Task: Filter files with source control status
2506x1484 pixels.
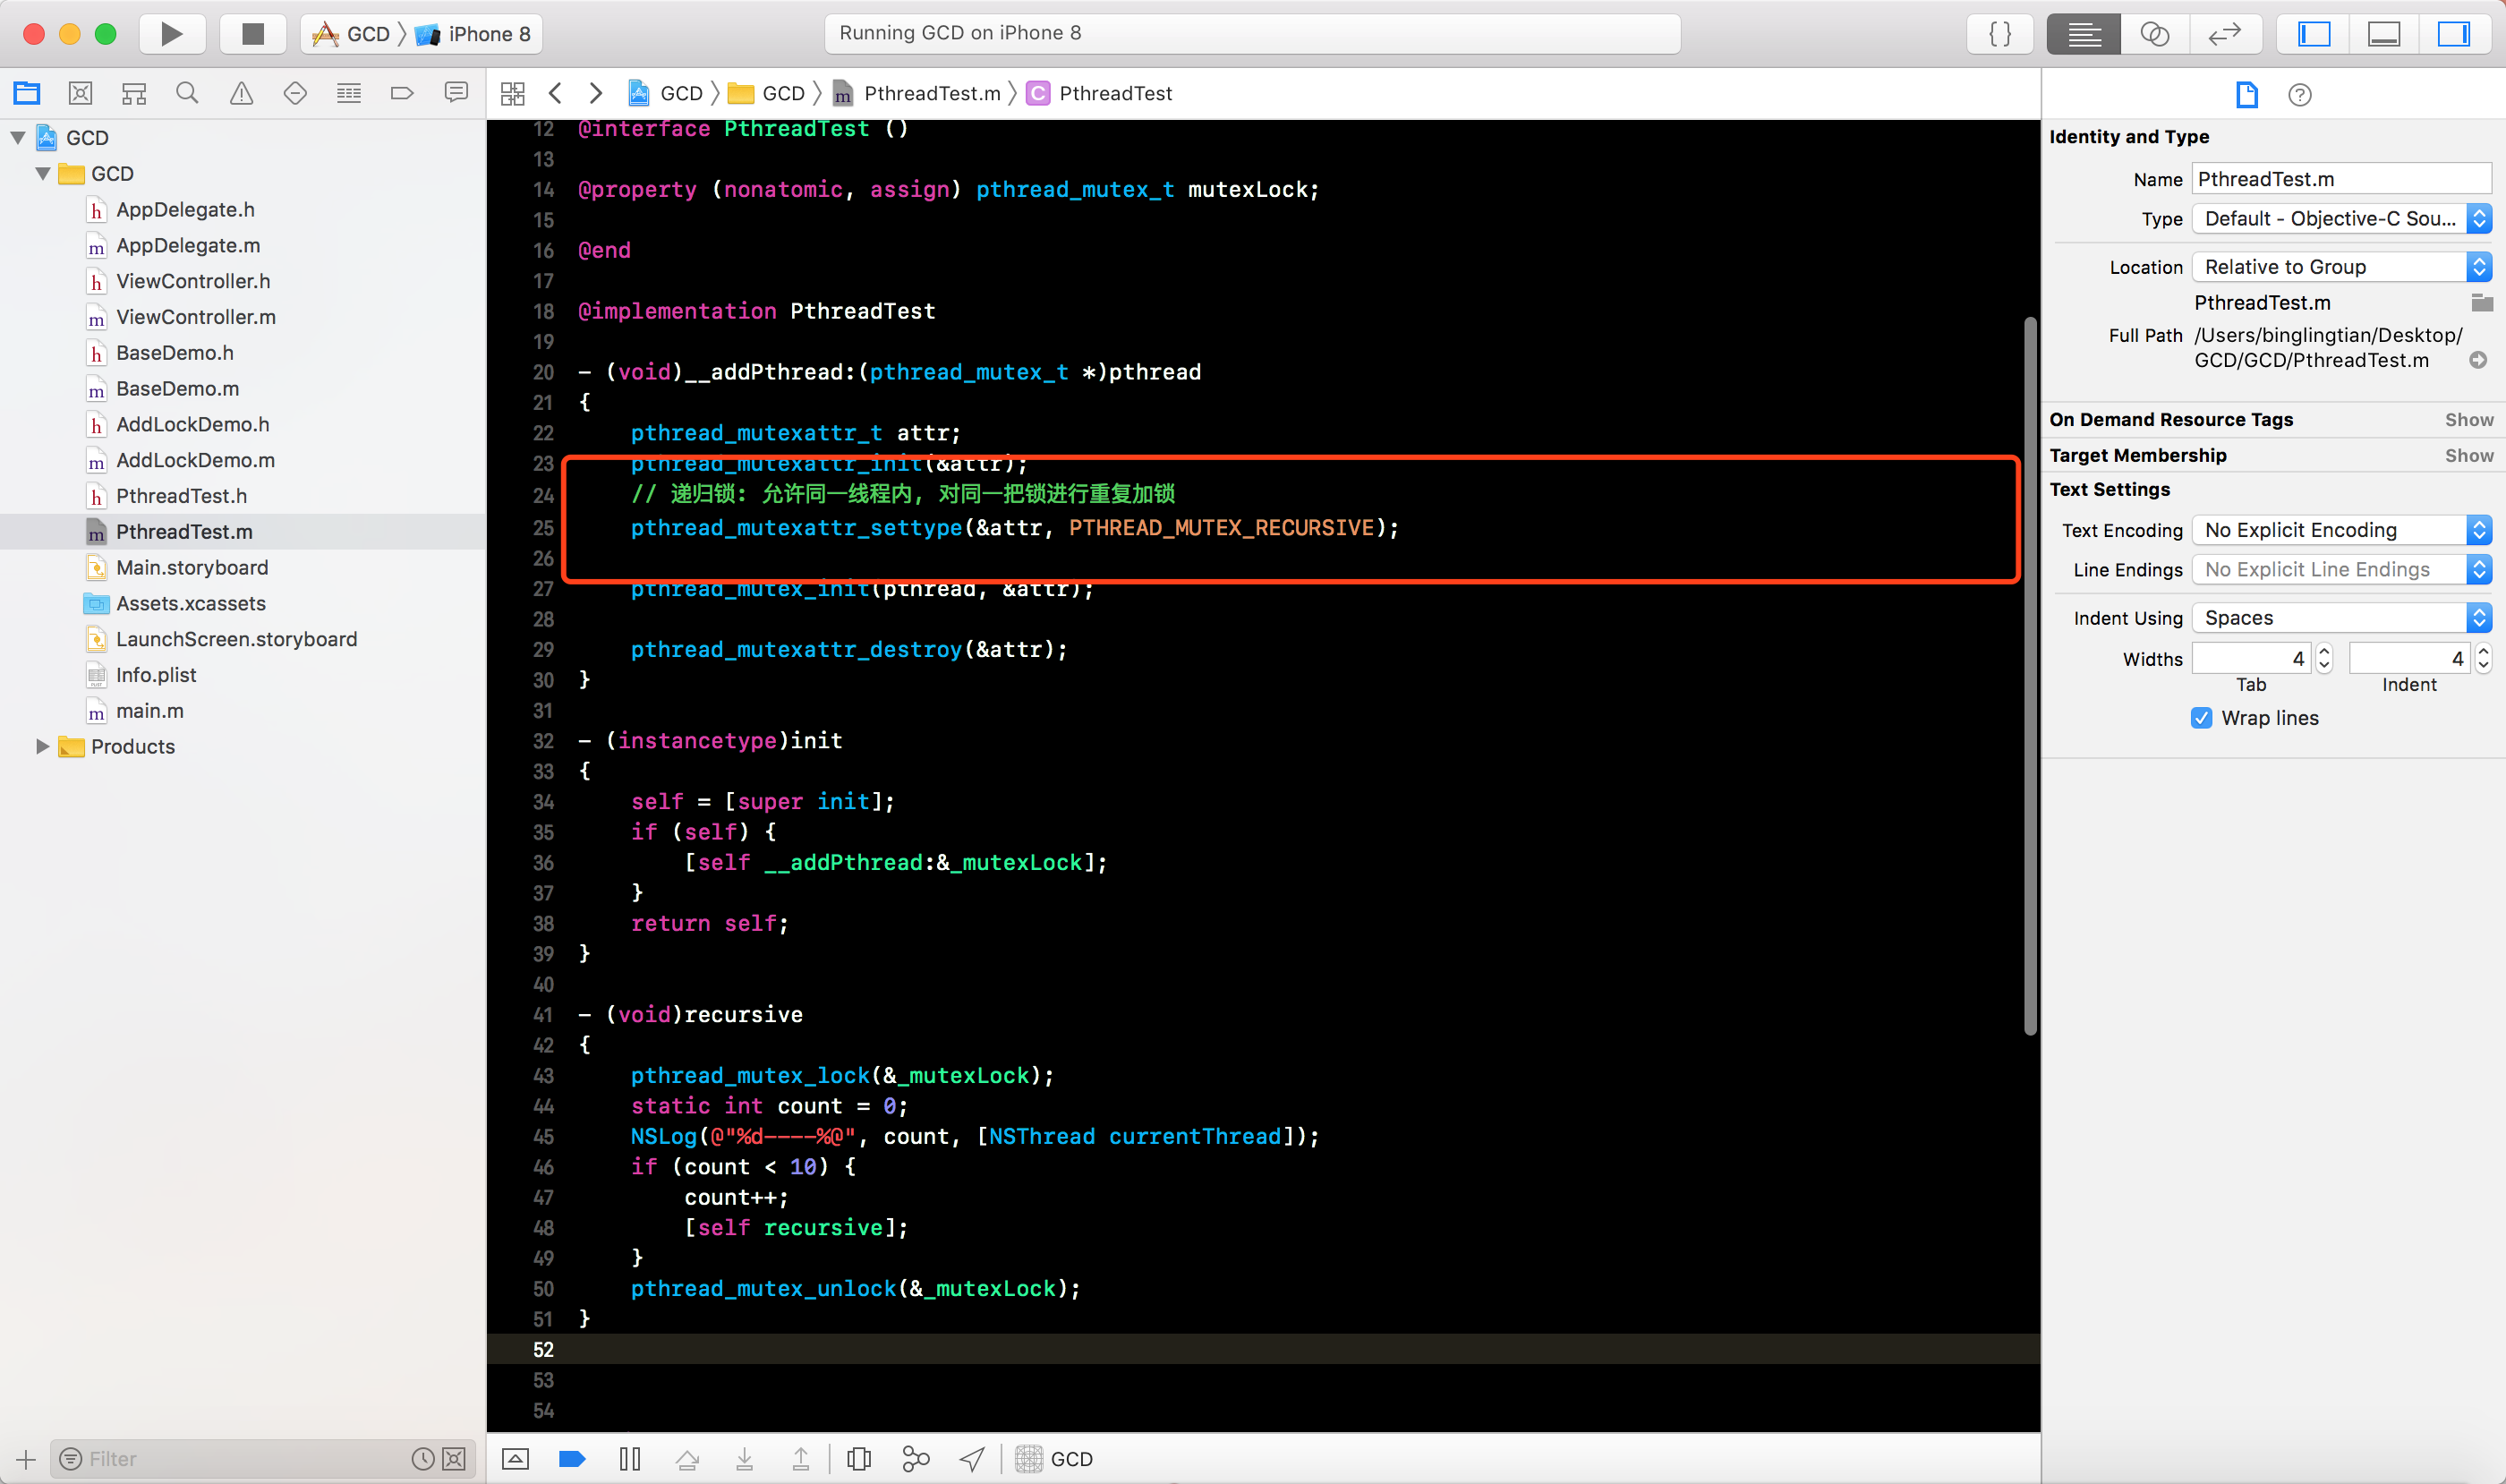Action: tap(454, 1459)
